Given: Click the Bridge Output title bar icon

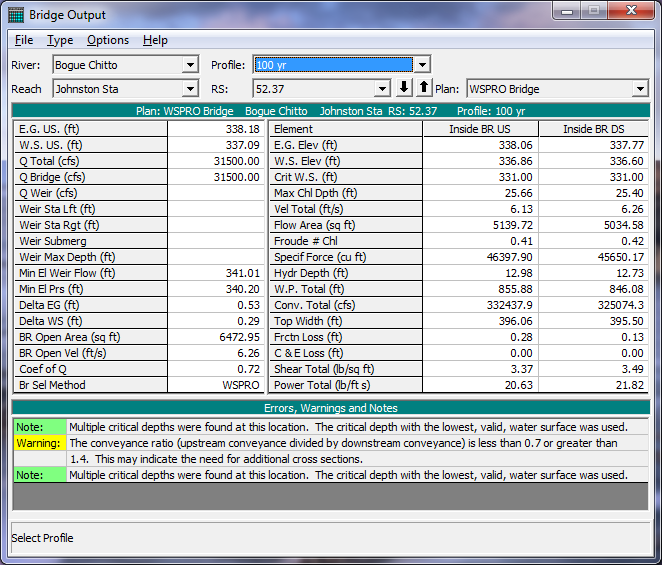Looking at the screenshot, I should coord(16,15).
